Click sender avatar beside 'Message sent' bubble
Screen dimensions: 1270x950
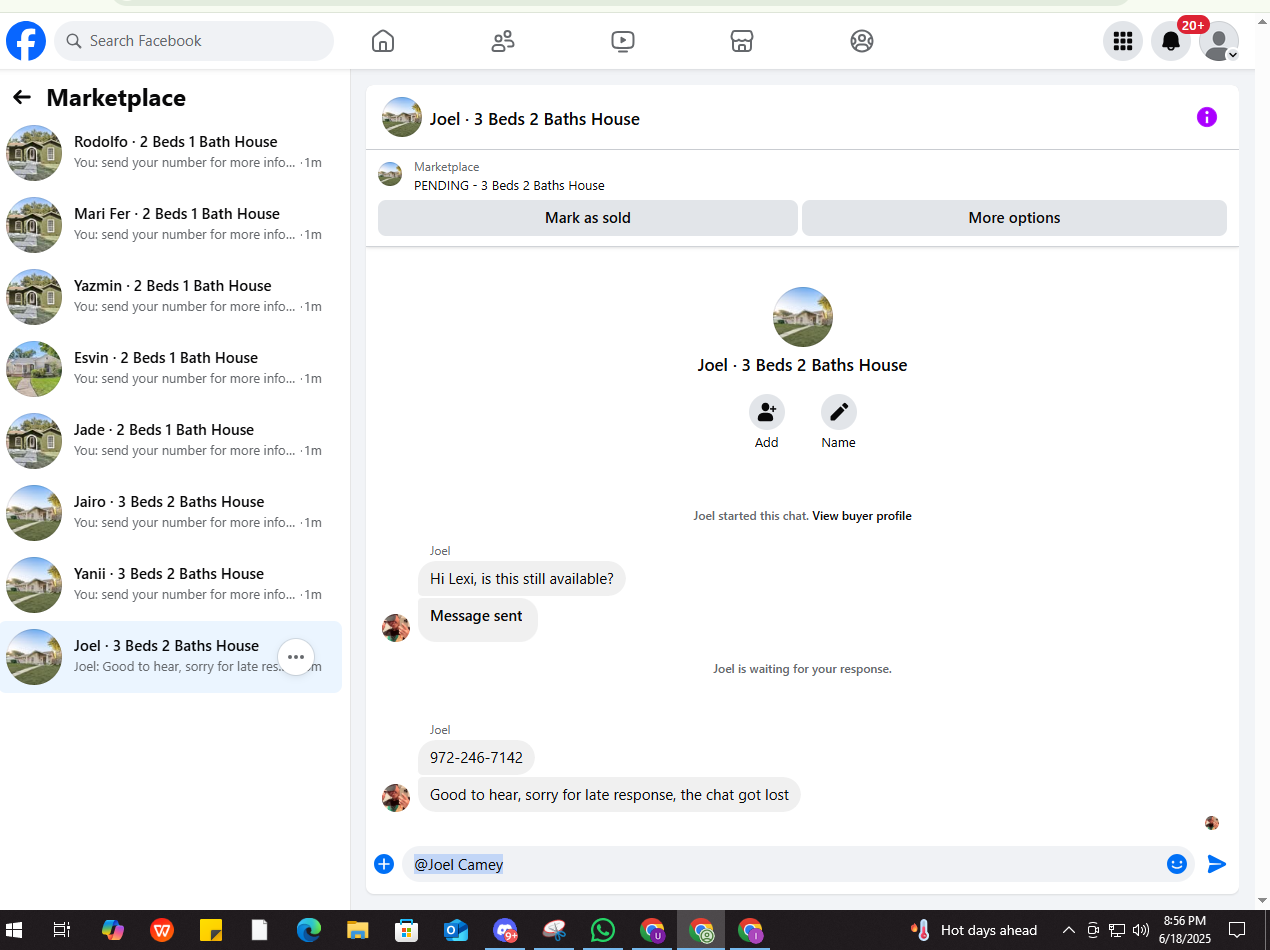pos(396,628)
